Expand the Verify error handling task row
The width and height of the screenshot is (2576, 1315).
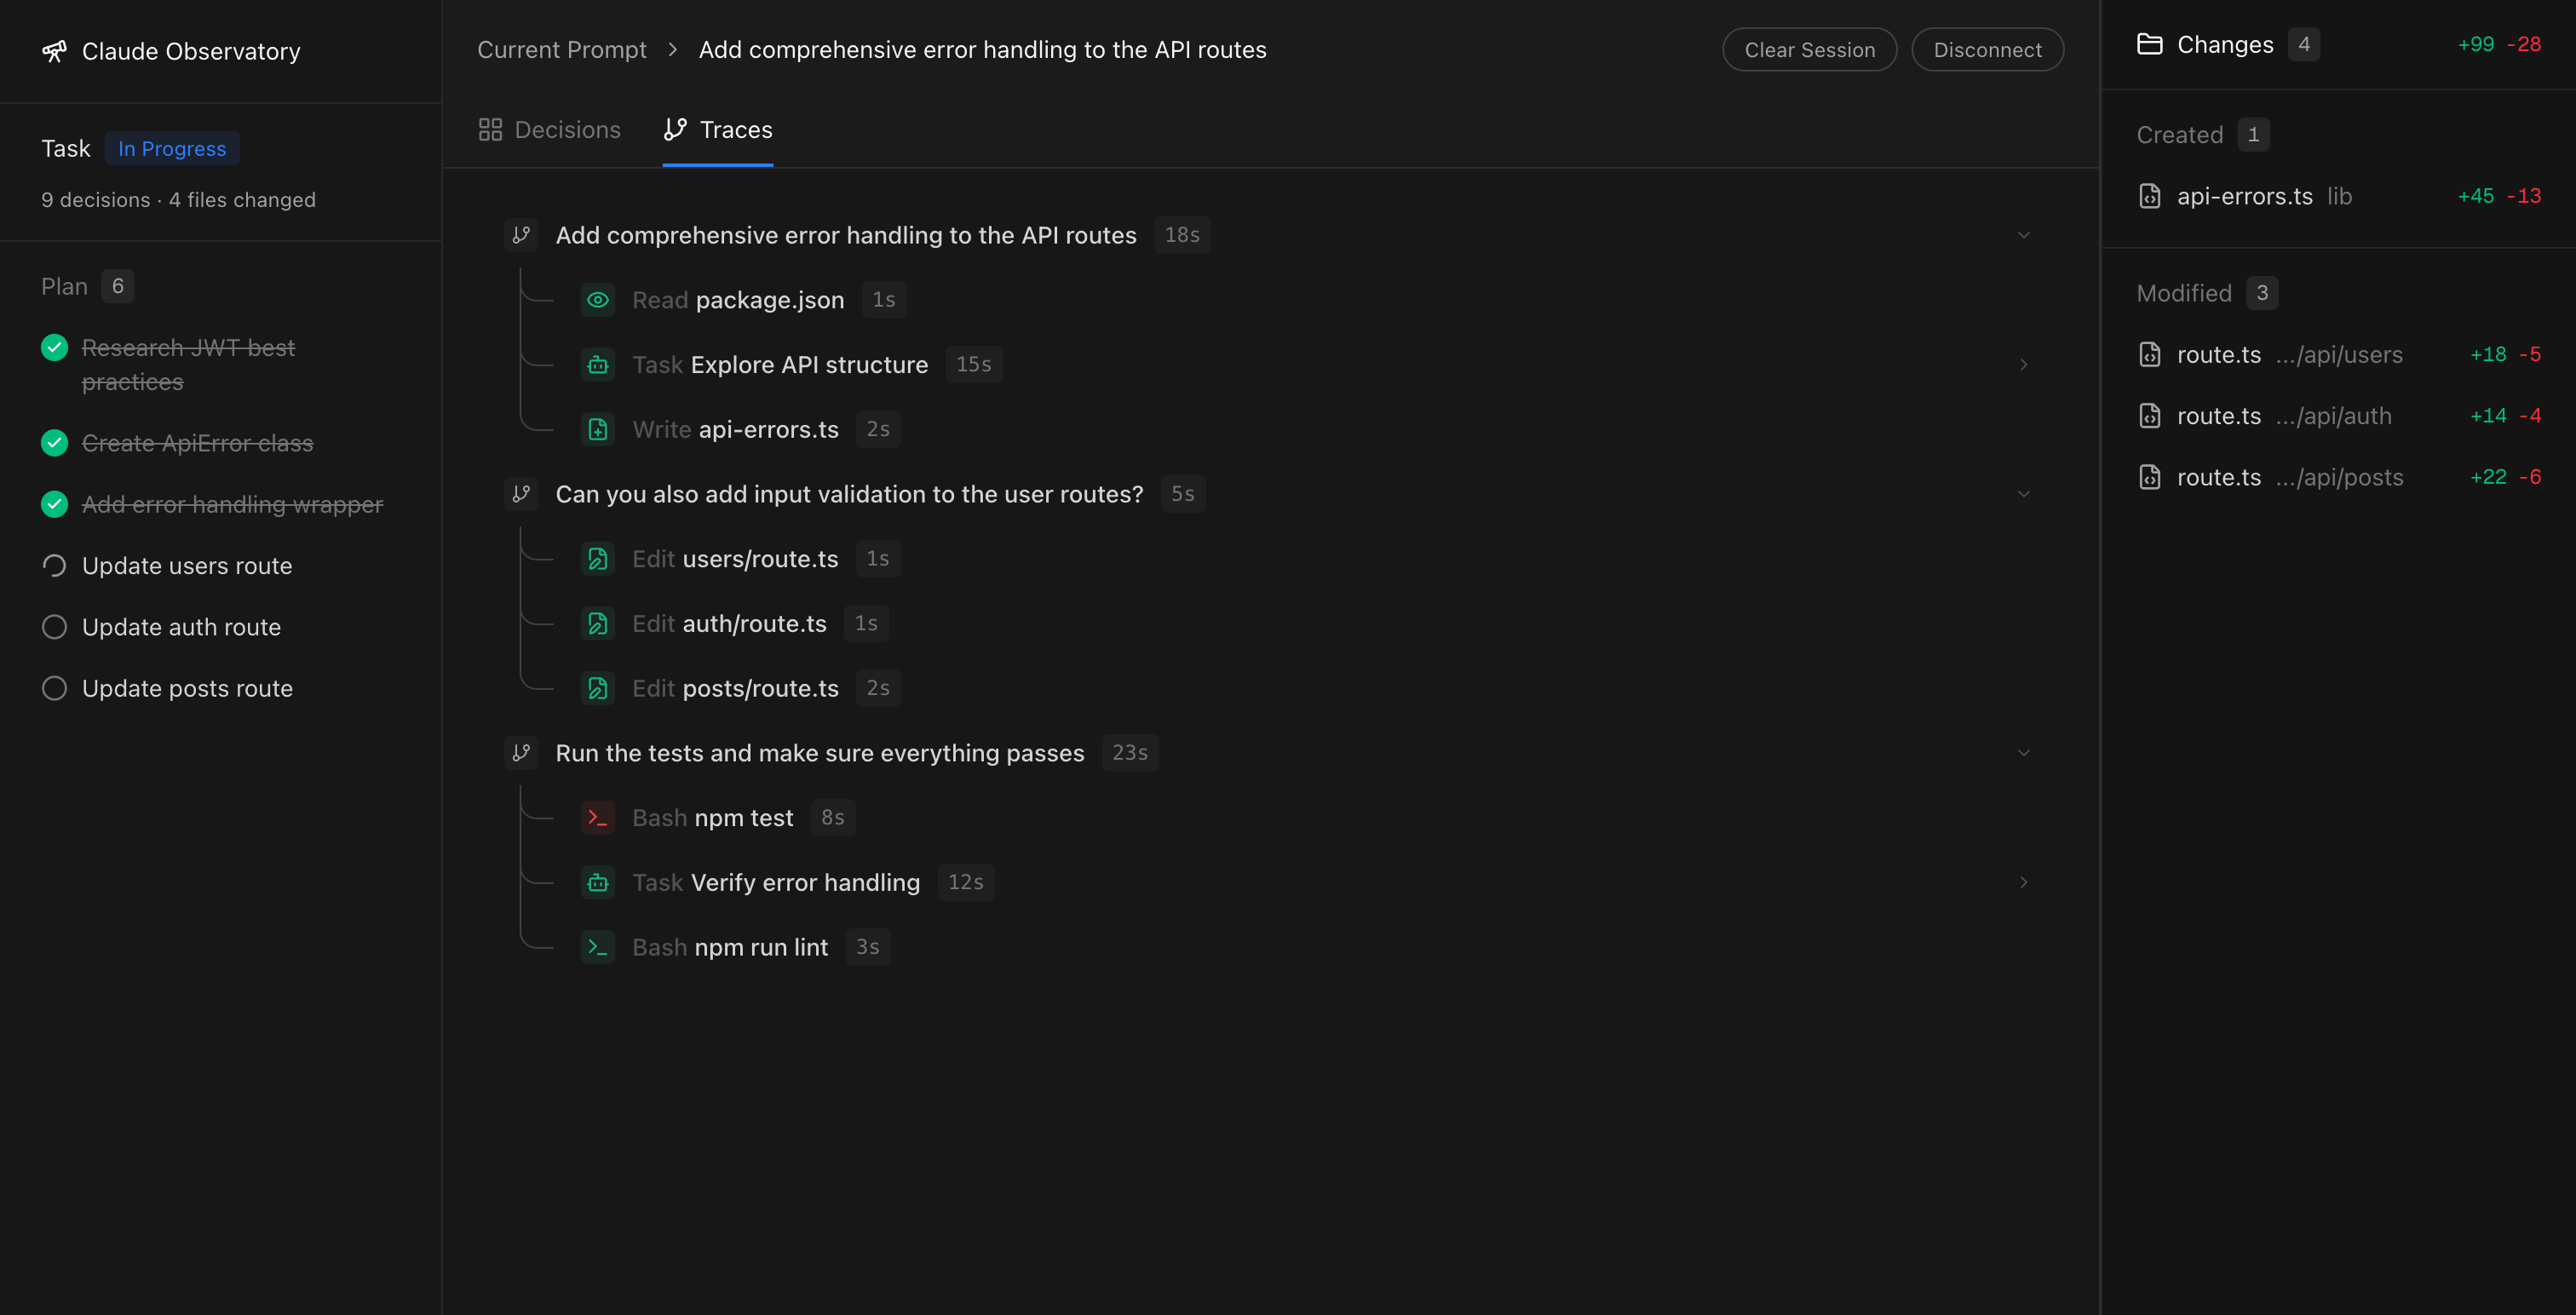click(2023, 882)
